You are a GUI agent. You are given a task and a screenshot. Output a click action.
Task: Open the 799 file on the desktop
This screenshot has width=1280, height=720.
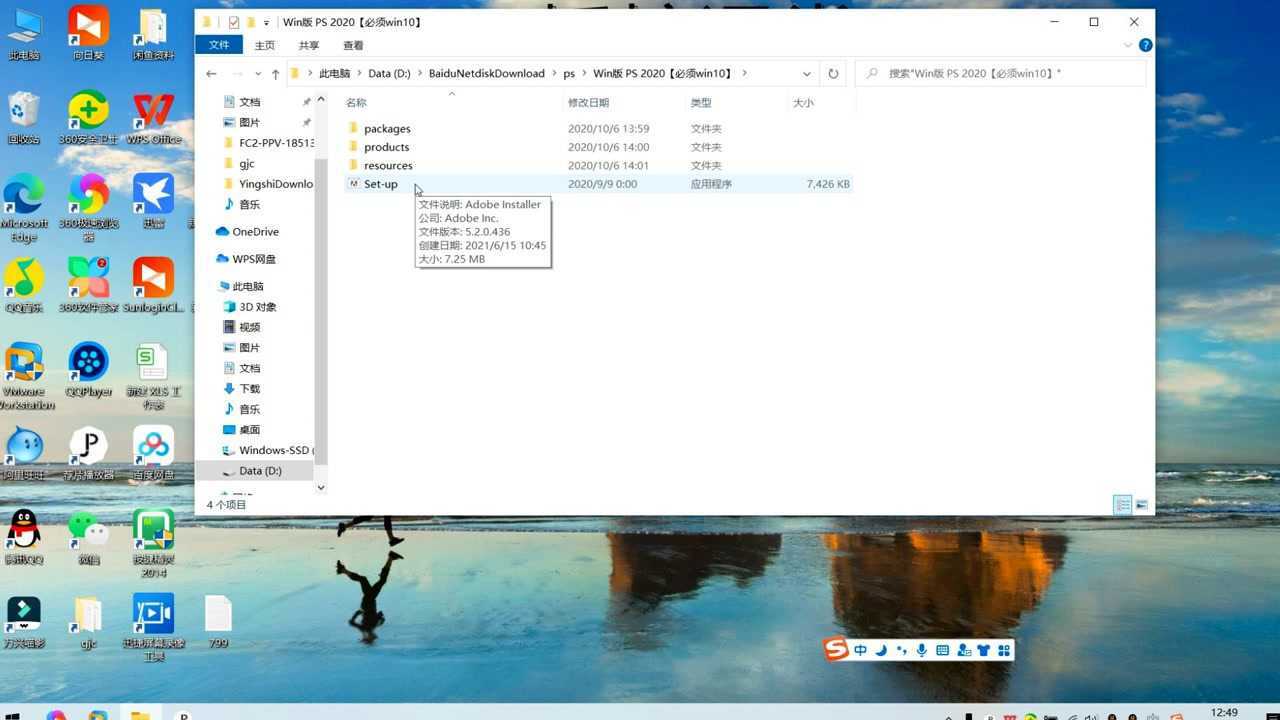(x=218, y=622)
